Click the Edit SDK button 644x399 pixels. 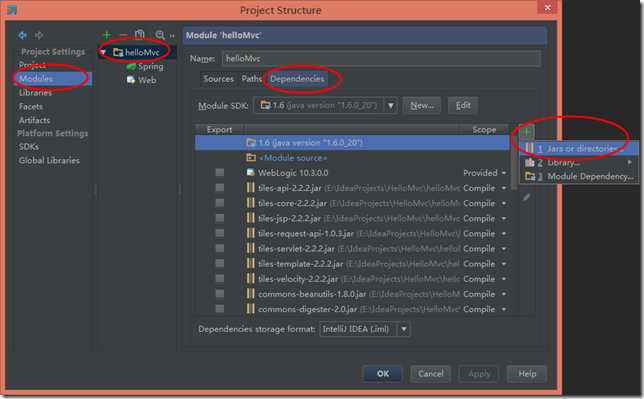pyautogui.click(x=463, y=106)
